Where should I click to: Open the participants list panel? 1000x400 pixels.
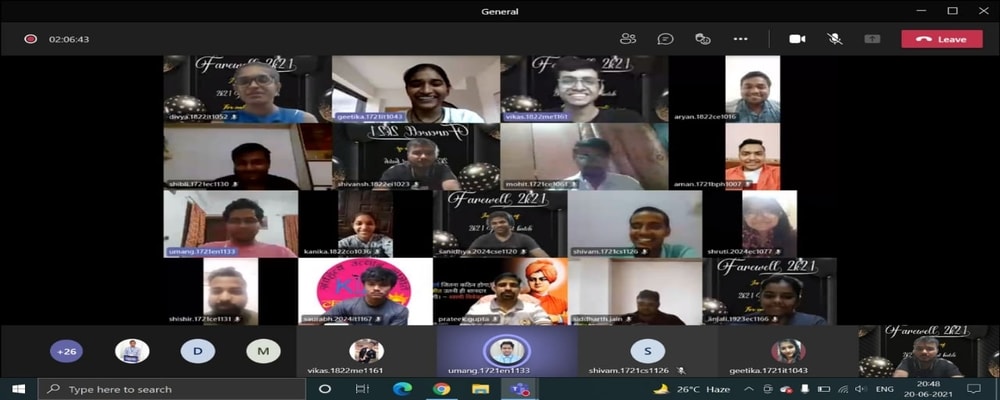pos(628,39)
